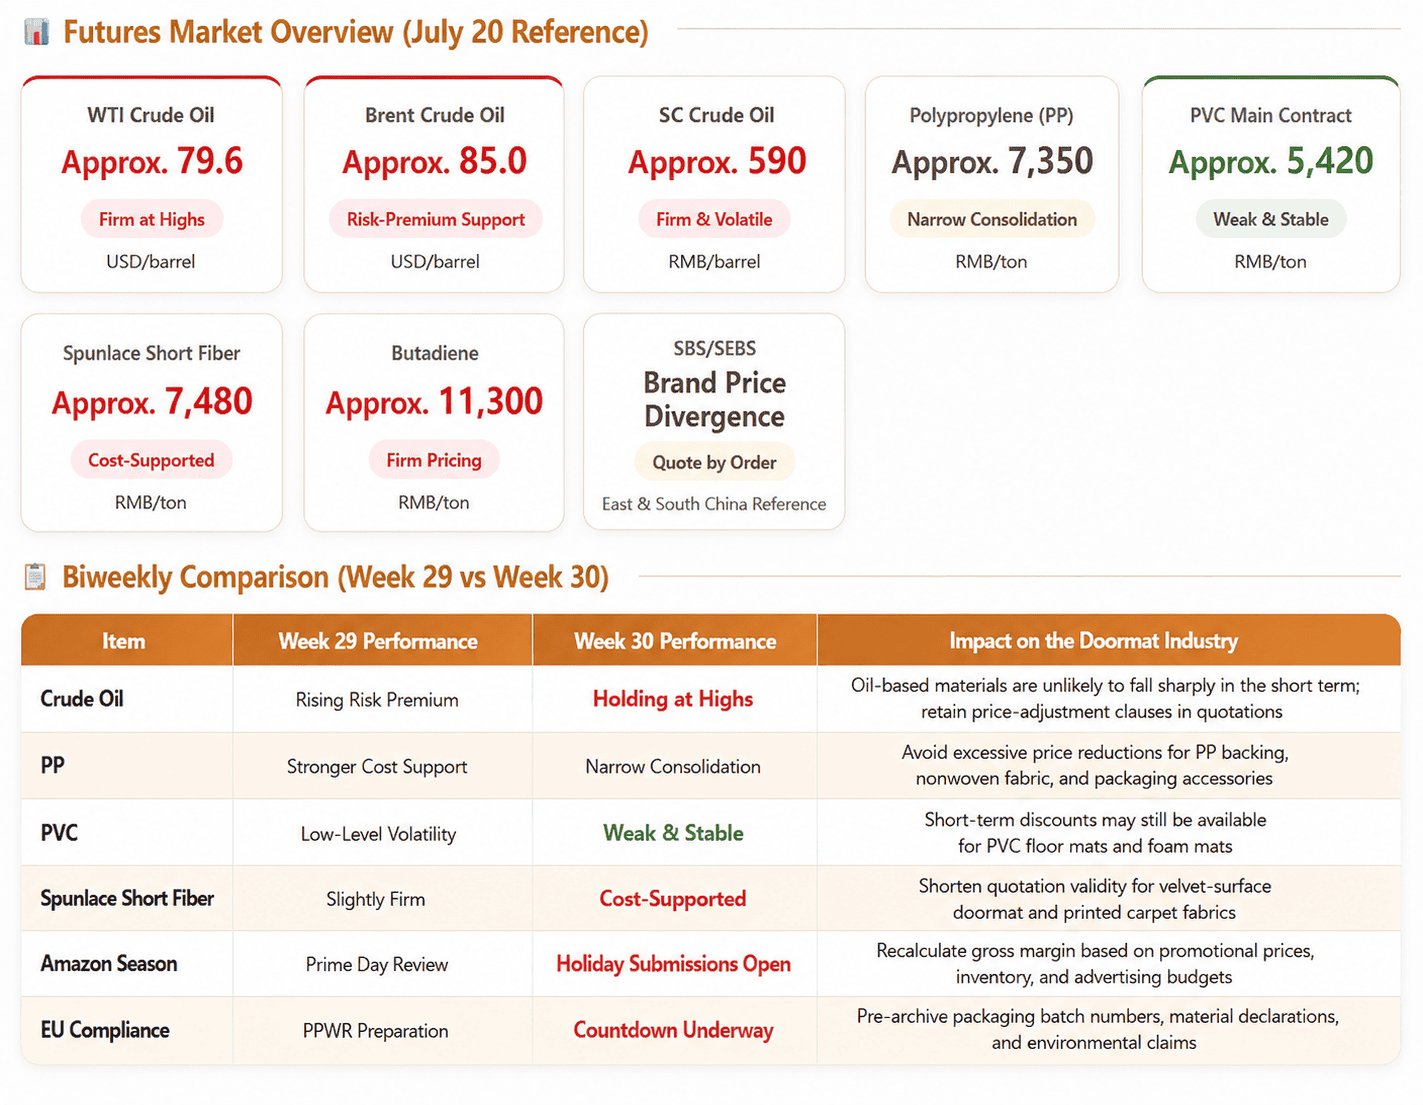Click the clipboard icon beside Biweekly Comparison

pos(35,577)
